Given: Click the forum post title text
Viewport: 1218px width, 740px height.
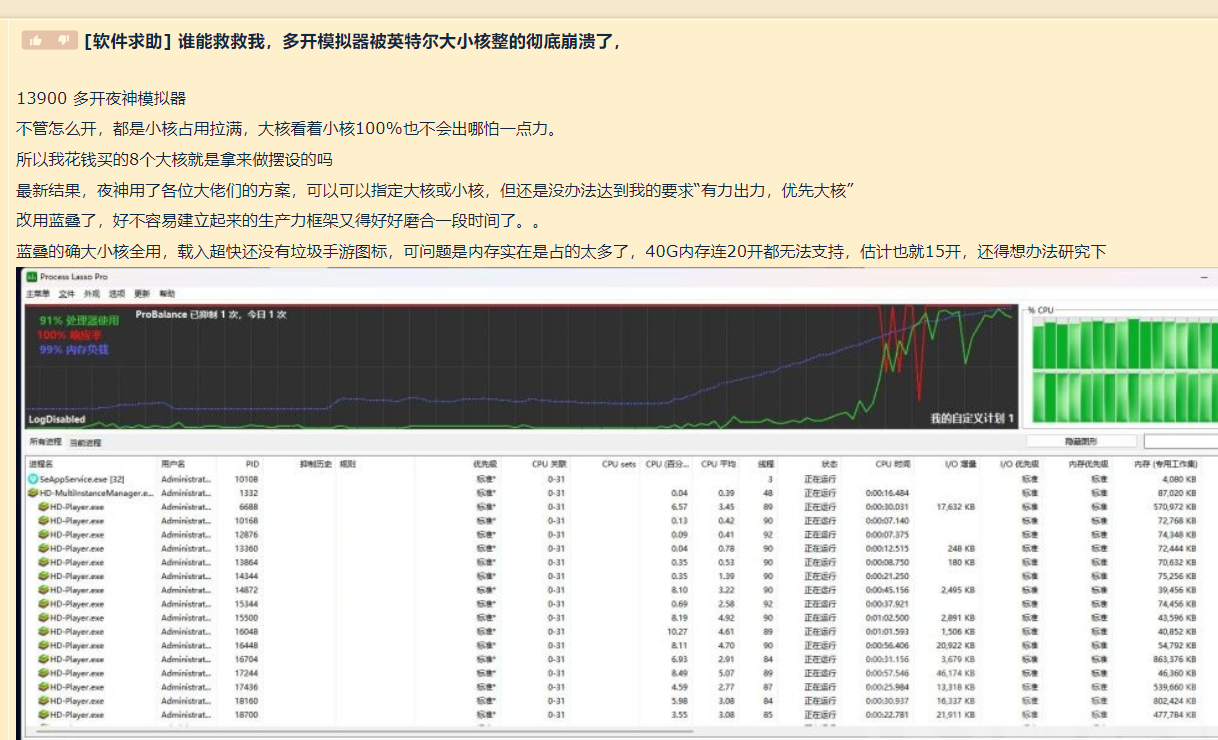Looking at the screenshot, I should coord(353,41).
